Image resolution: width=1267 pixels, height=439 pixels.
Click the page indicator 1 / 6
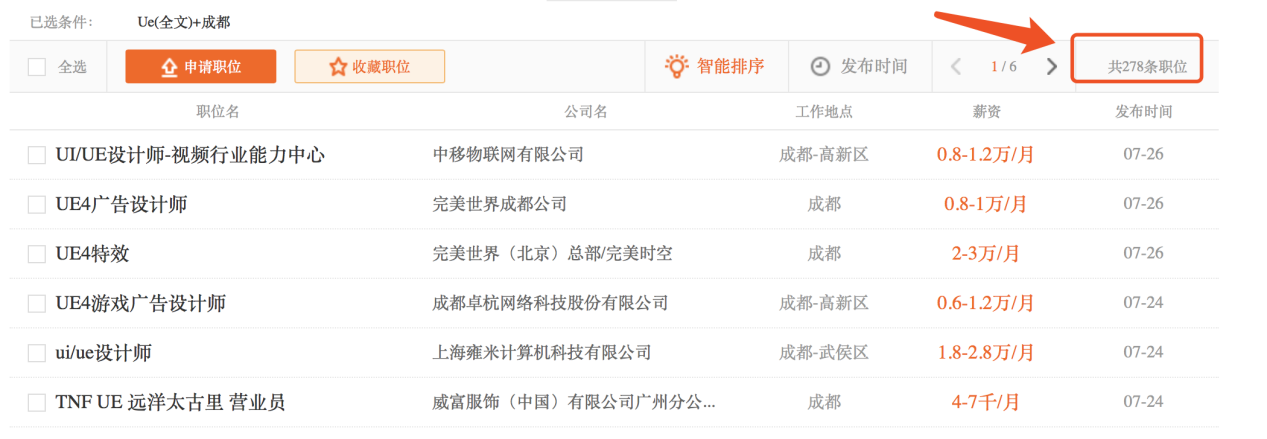point(1003,67)
